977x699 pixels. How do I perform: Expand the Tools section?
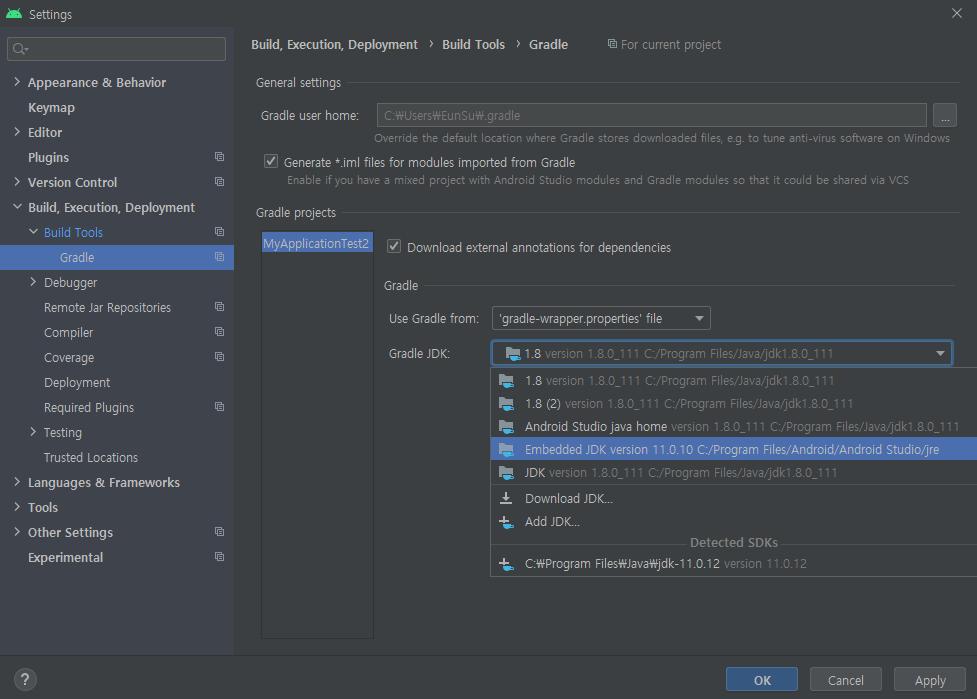pyautogui.click(x=17, y=506)
